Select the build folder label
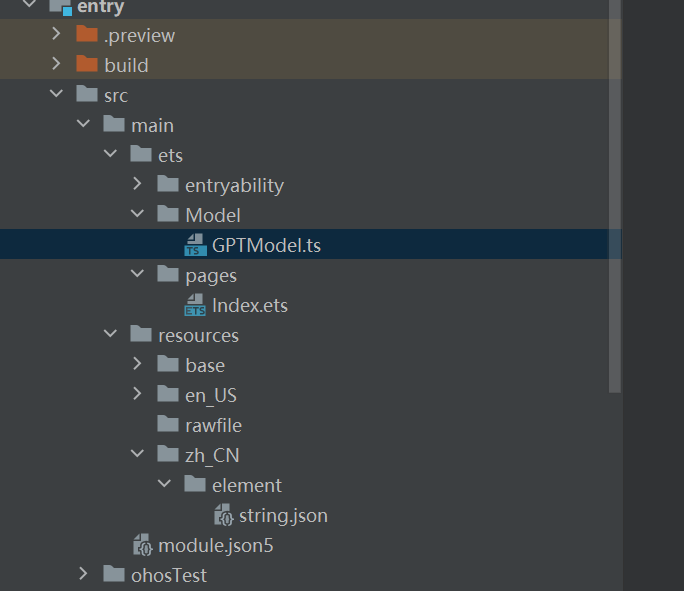 click(127, 65)
